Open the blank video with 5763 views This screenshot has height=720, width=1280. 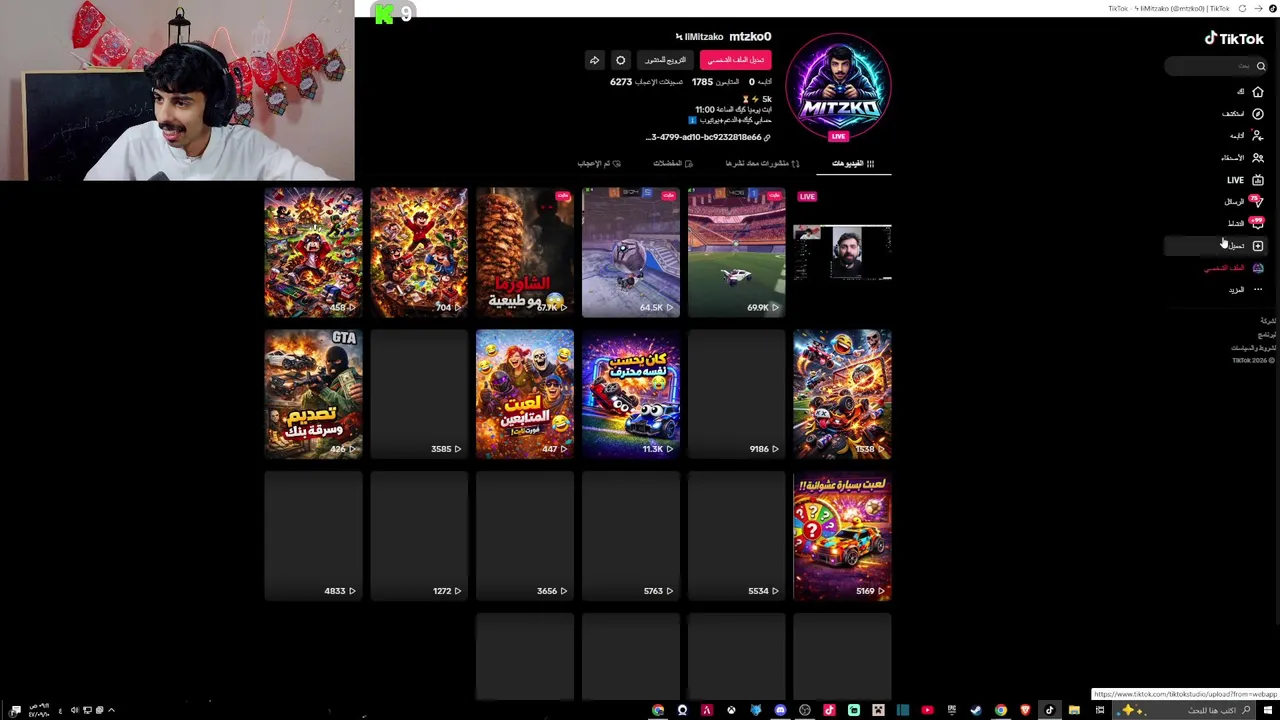point(630,536)
